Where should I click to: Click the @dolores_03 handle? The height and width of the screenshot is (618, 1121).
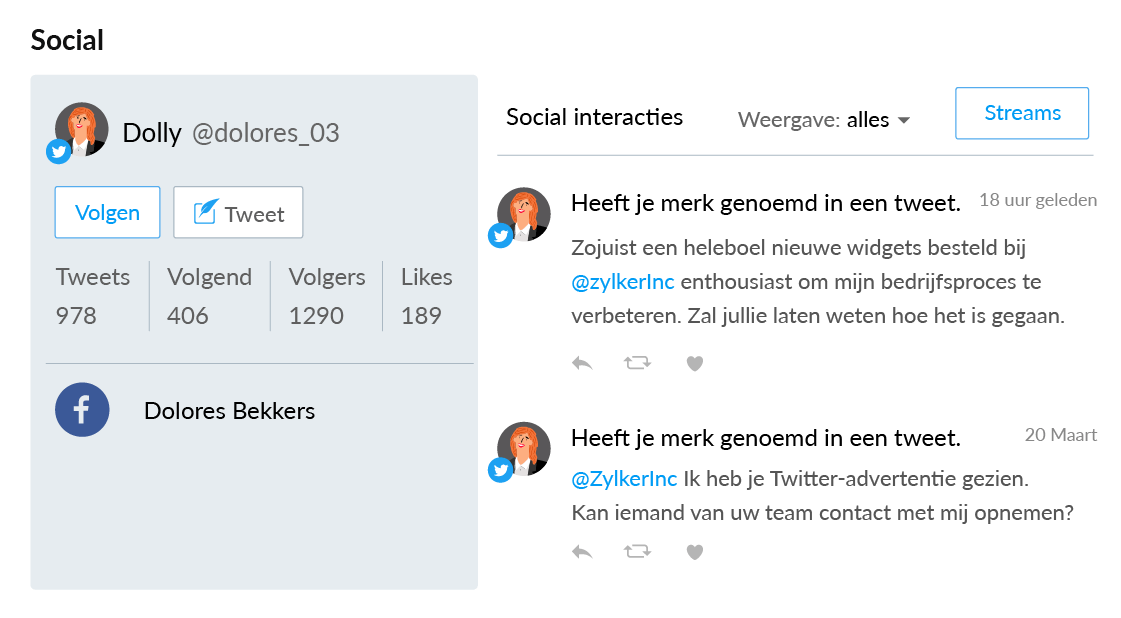266,133
